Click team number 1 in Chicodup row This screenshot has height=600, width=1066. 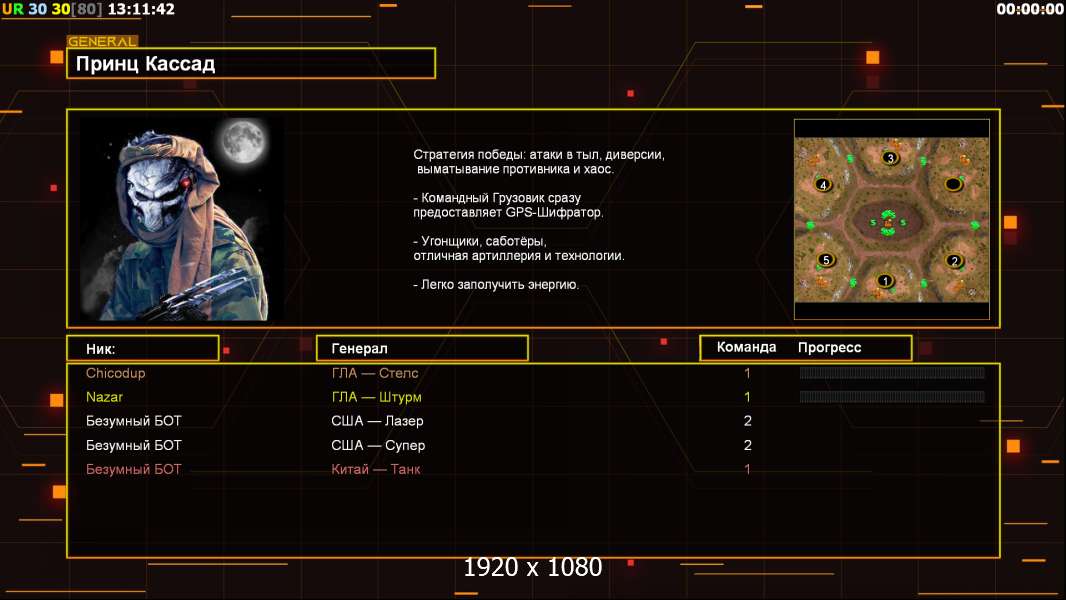point(747,373)
